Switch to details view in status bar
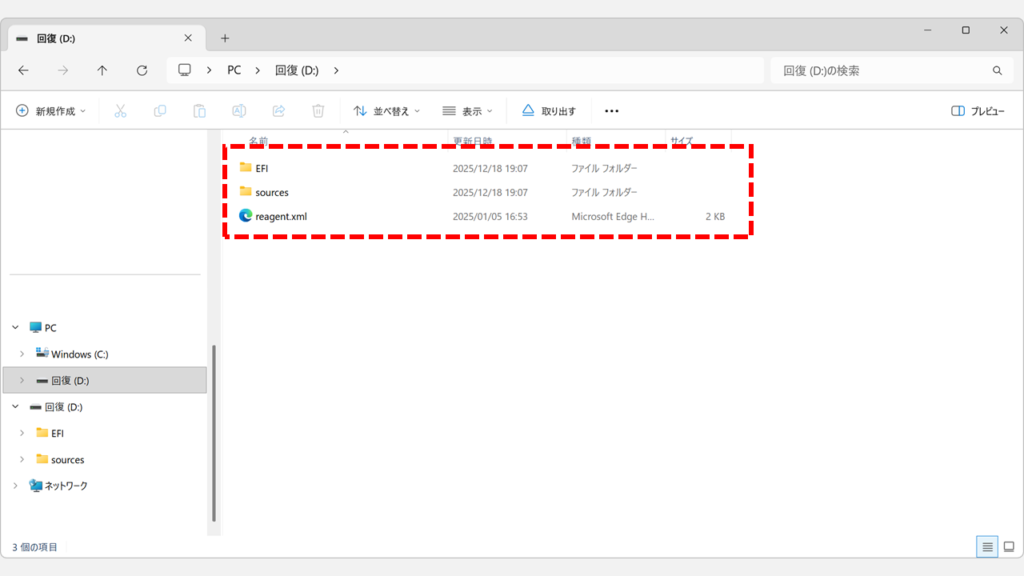 pos(987,547)
